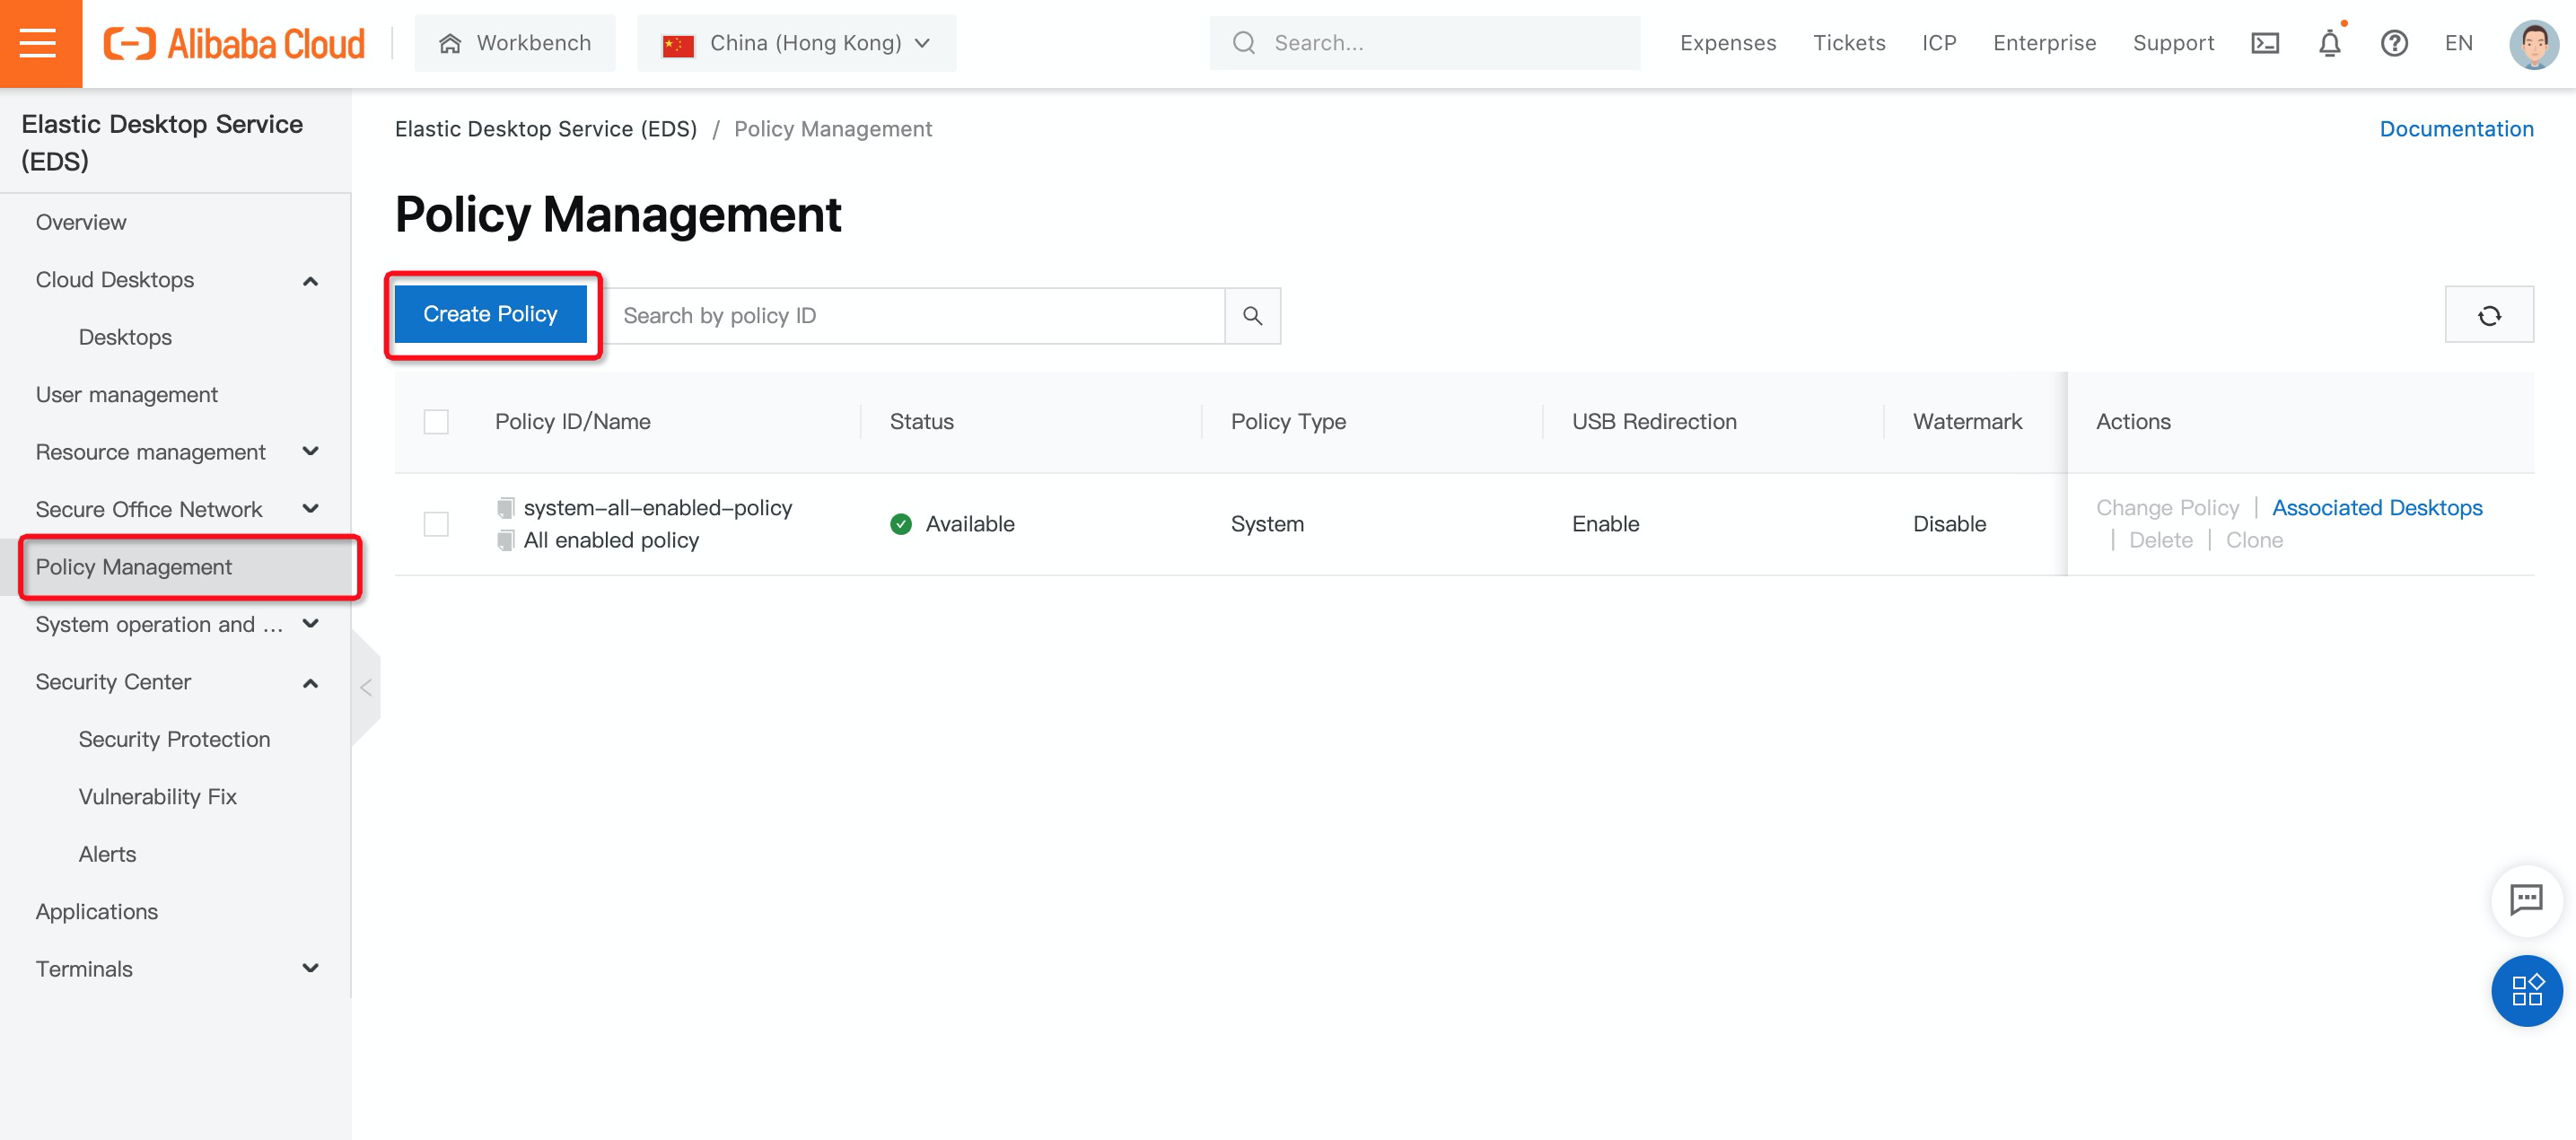This screenshot has width=2576, height=1140.
Task: Open the hamburger navigation menu
Action: (38, 43)
